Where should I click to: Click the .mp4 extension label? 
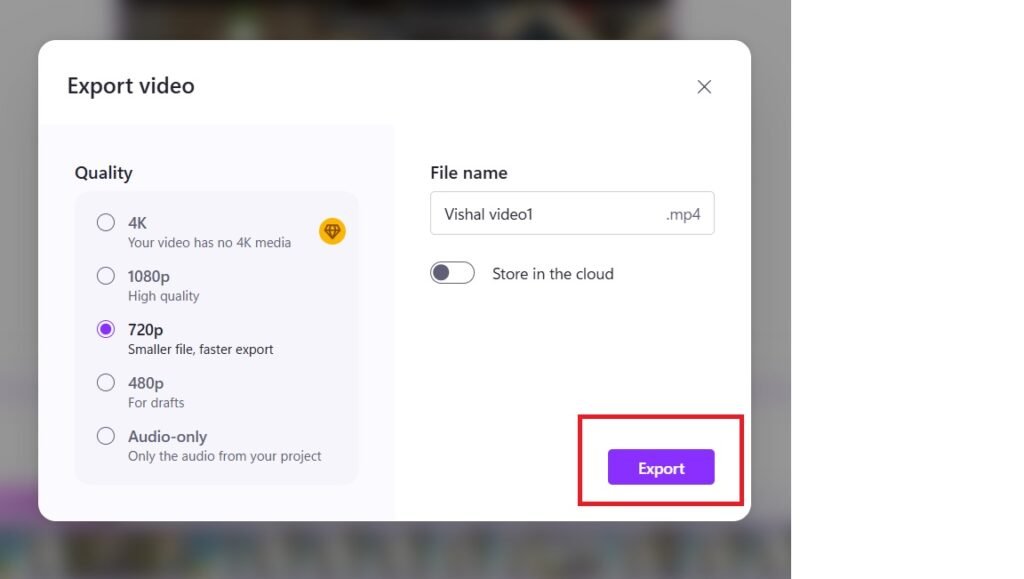[x=683, y=214]
